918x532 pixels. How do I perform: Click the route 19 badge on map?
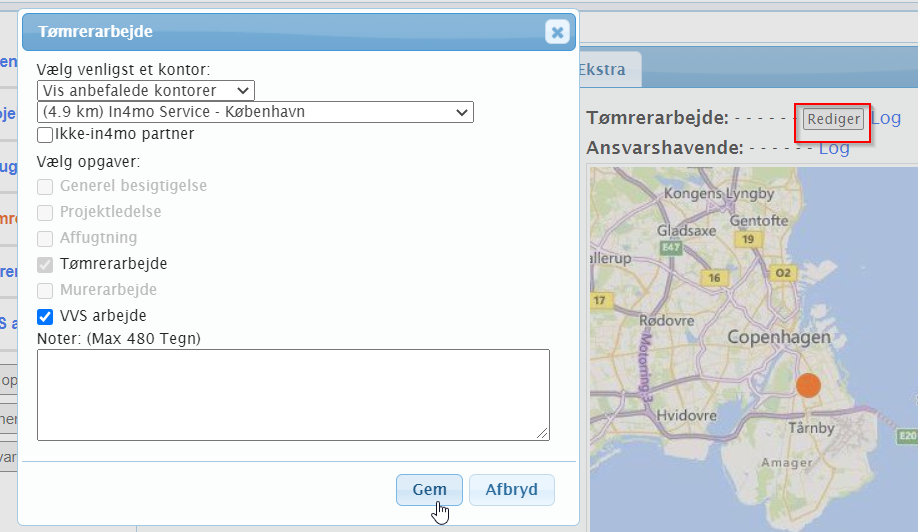[x=746, y=240]
